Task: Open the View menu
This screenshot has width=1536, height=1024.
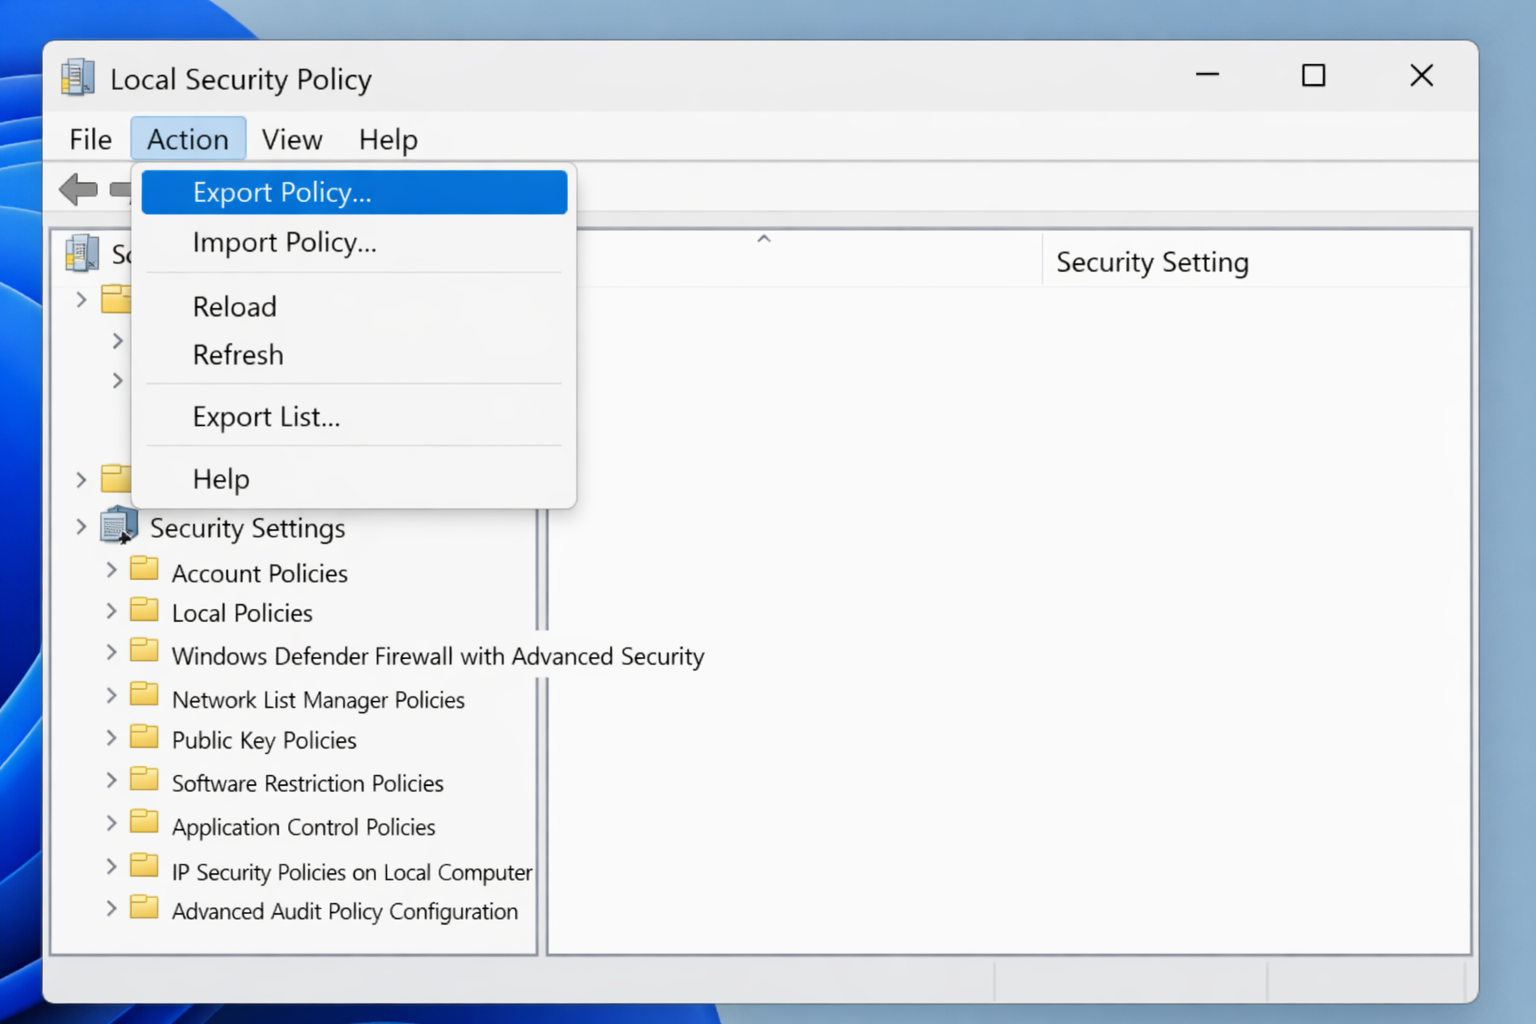Action: 292,139
